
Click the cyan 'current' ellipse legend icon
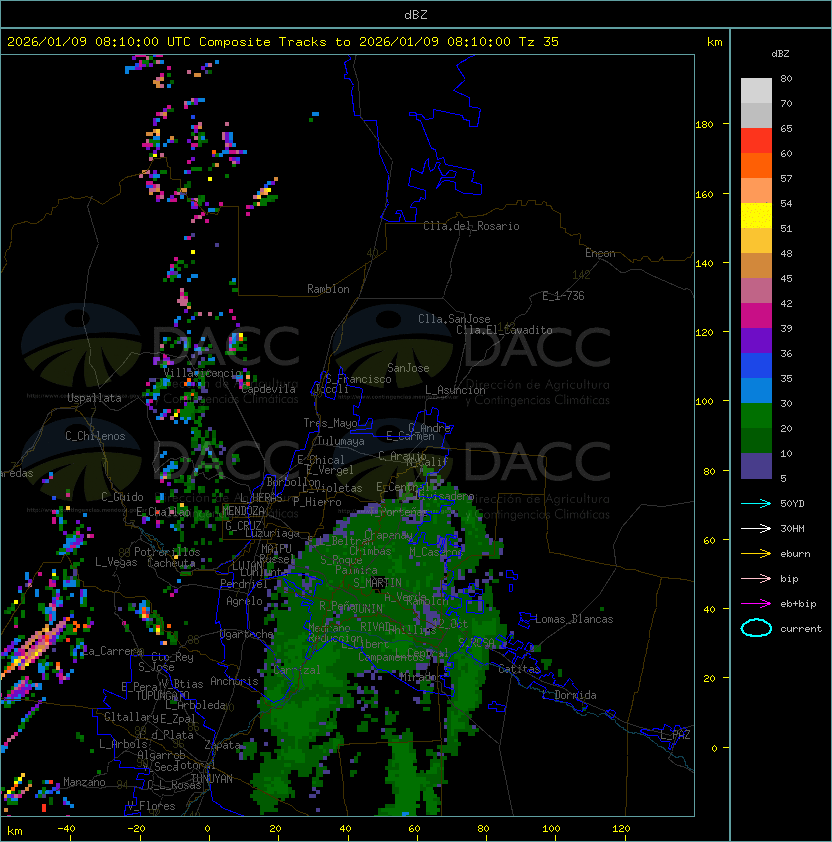pos(756,628)
